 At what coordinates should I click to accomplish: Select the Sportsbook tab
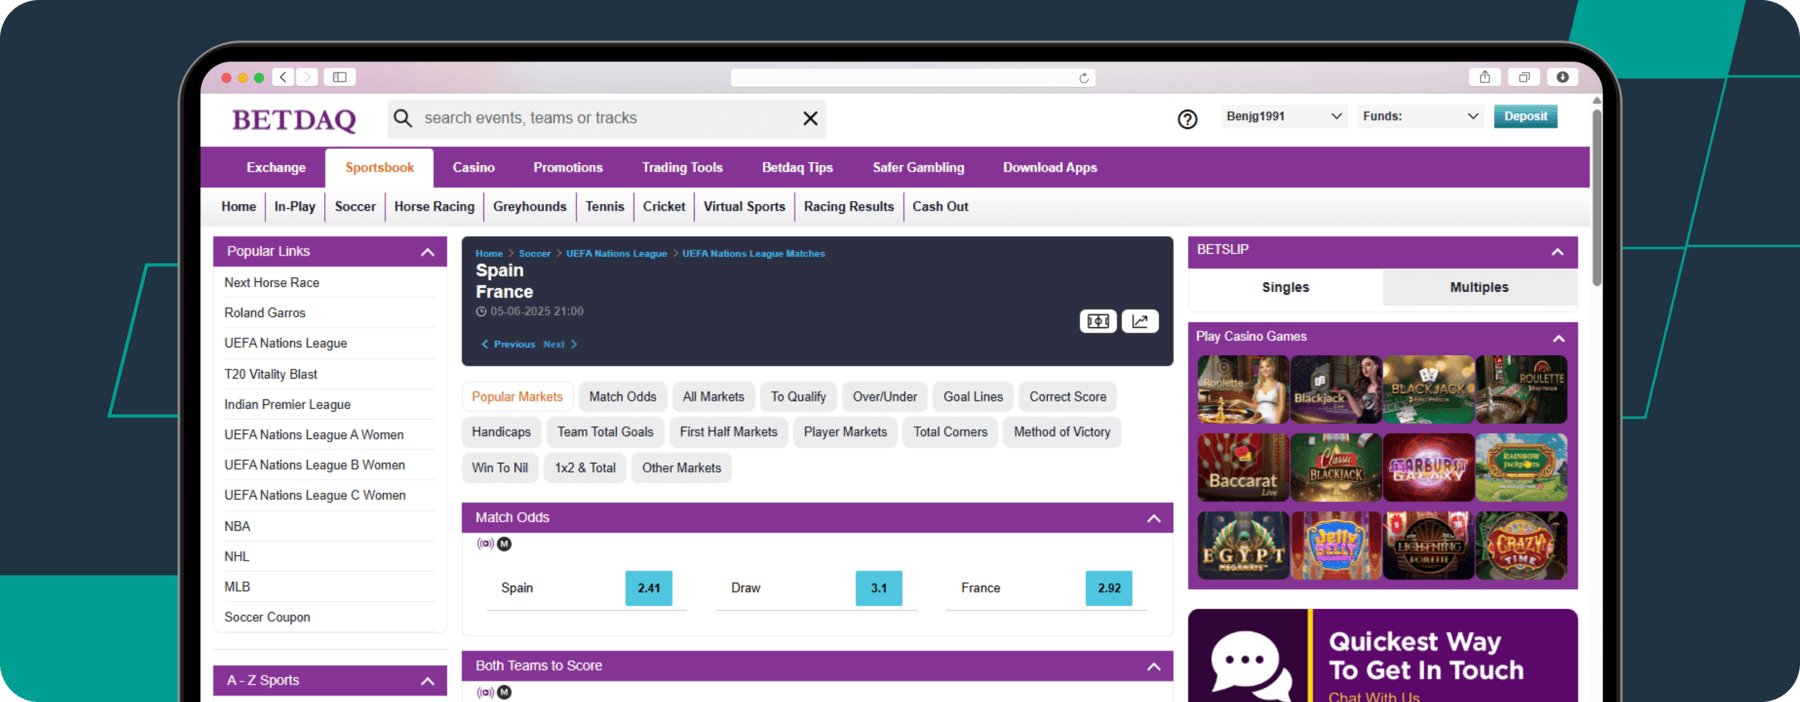click(x=380, y=168)
